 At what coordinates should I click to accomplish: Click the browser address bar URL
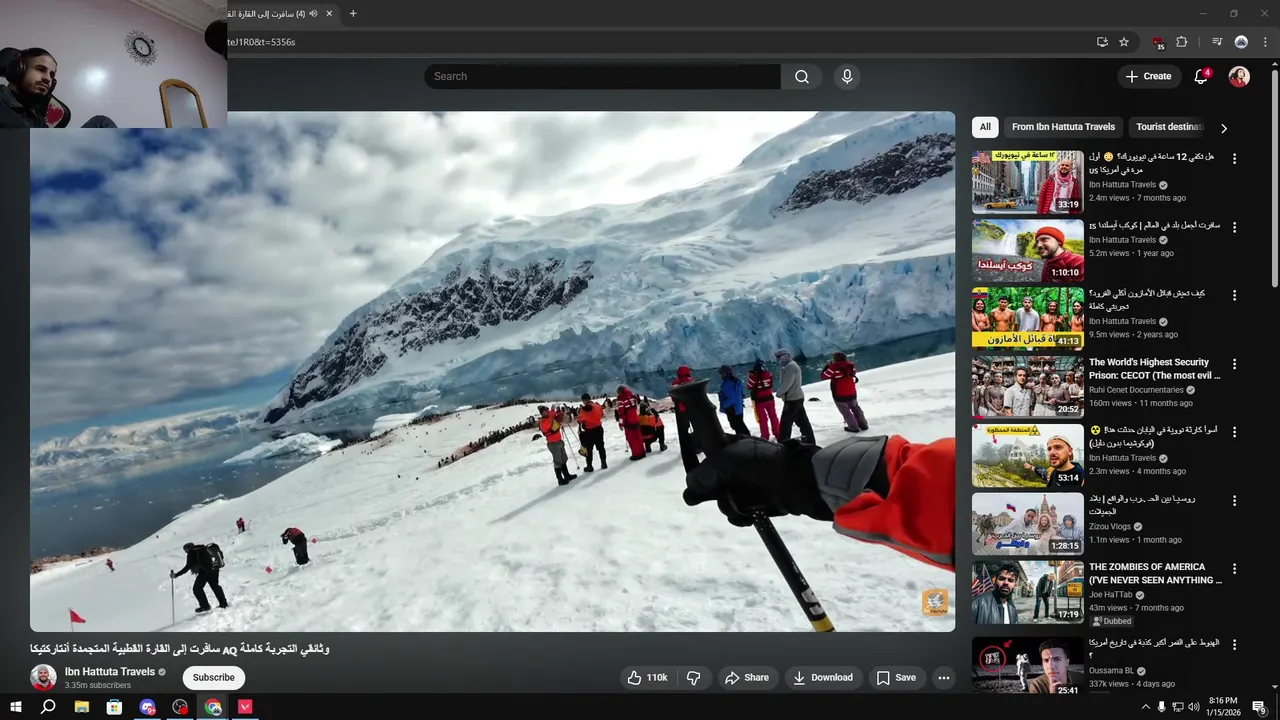[x=261, y=42]
